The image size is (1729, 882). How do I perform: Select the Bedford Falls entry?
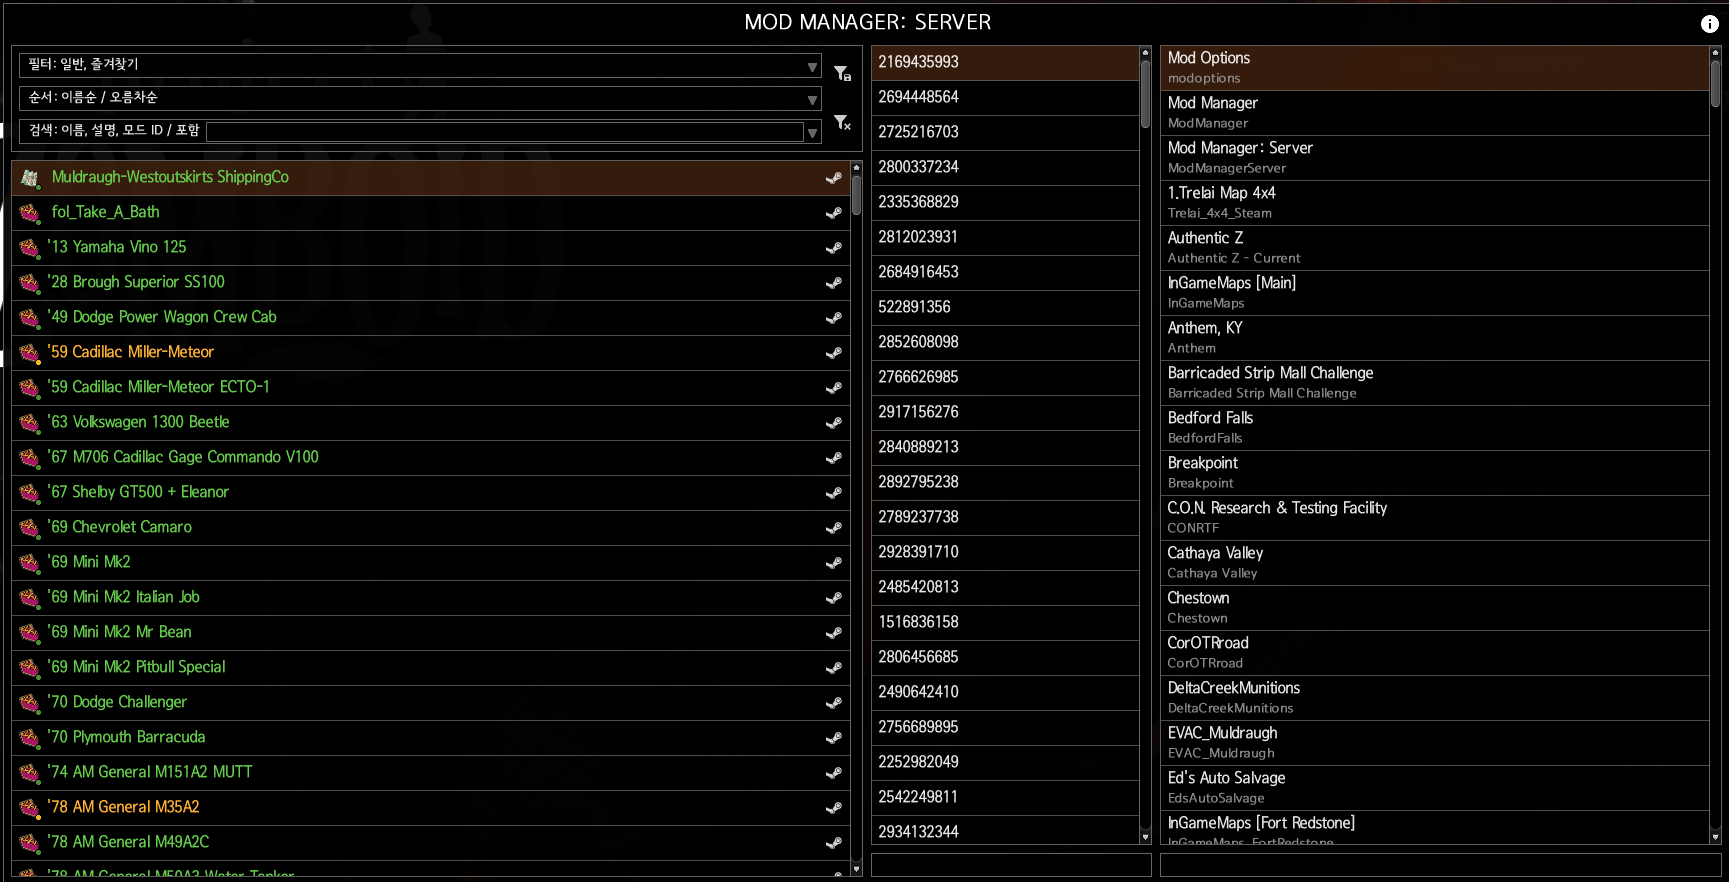[x=1434, y=428]
